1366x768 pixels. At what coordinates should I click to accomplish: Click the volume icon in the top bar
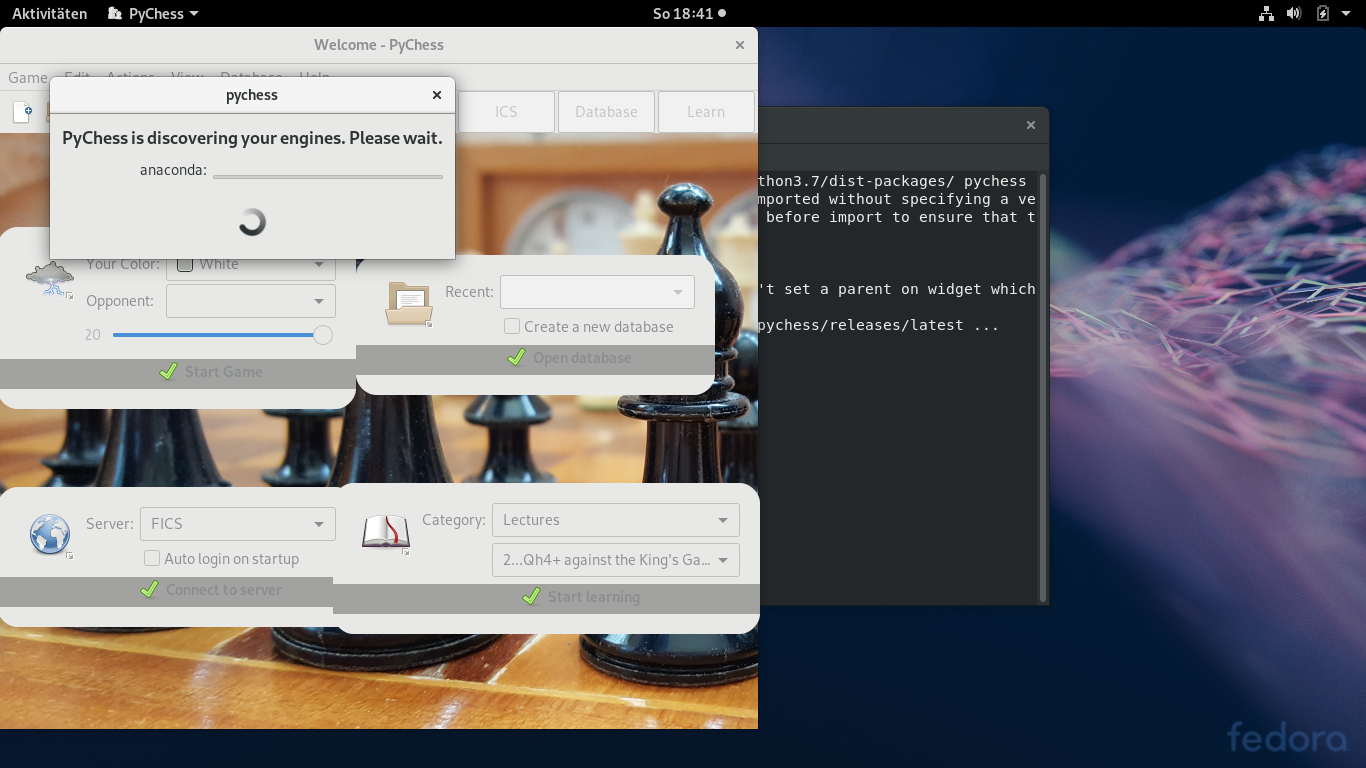(x=1294, y=13)
